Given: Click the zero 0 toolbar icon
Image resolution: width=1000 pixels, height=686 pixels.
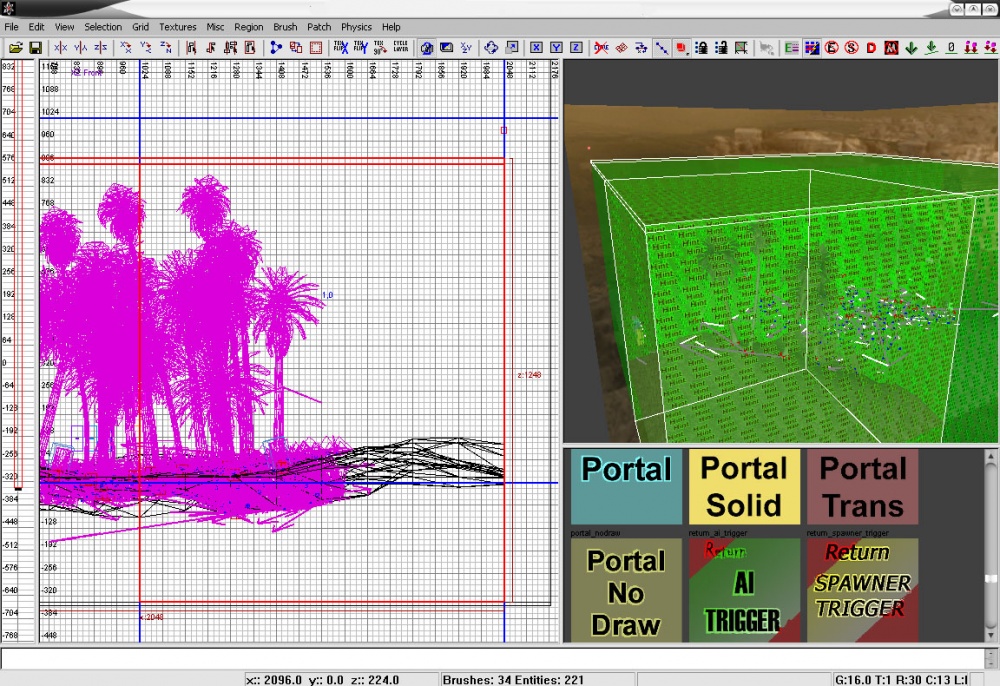Looking at the screenshot, I should [x=951, y=48].
